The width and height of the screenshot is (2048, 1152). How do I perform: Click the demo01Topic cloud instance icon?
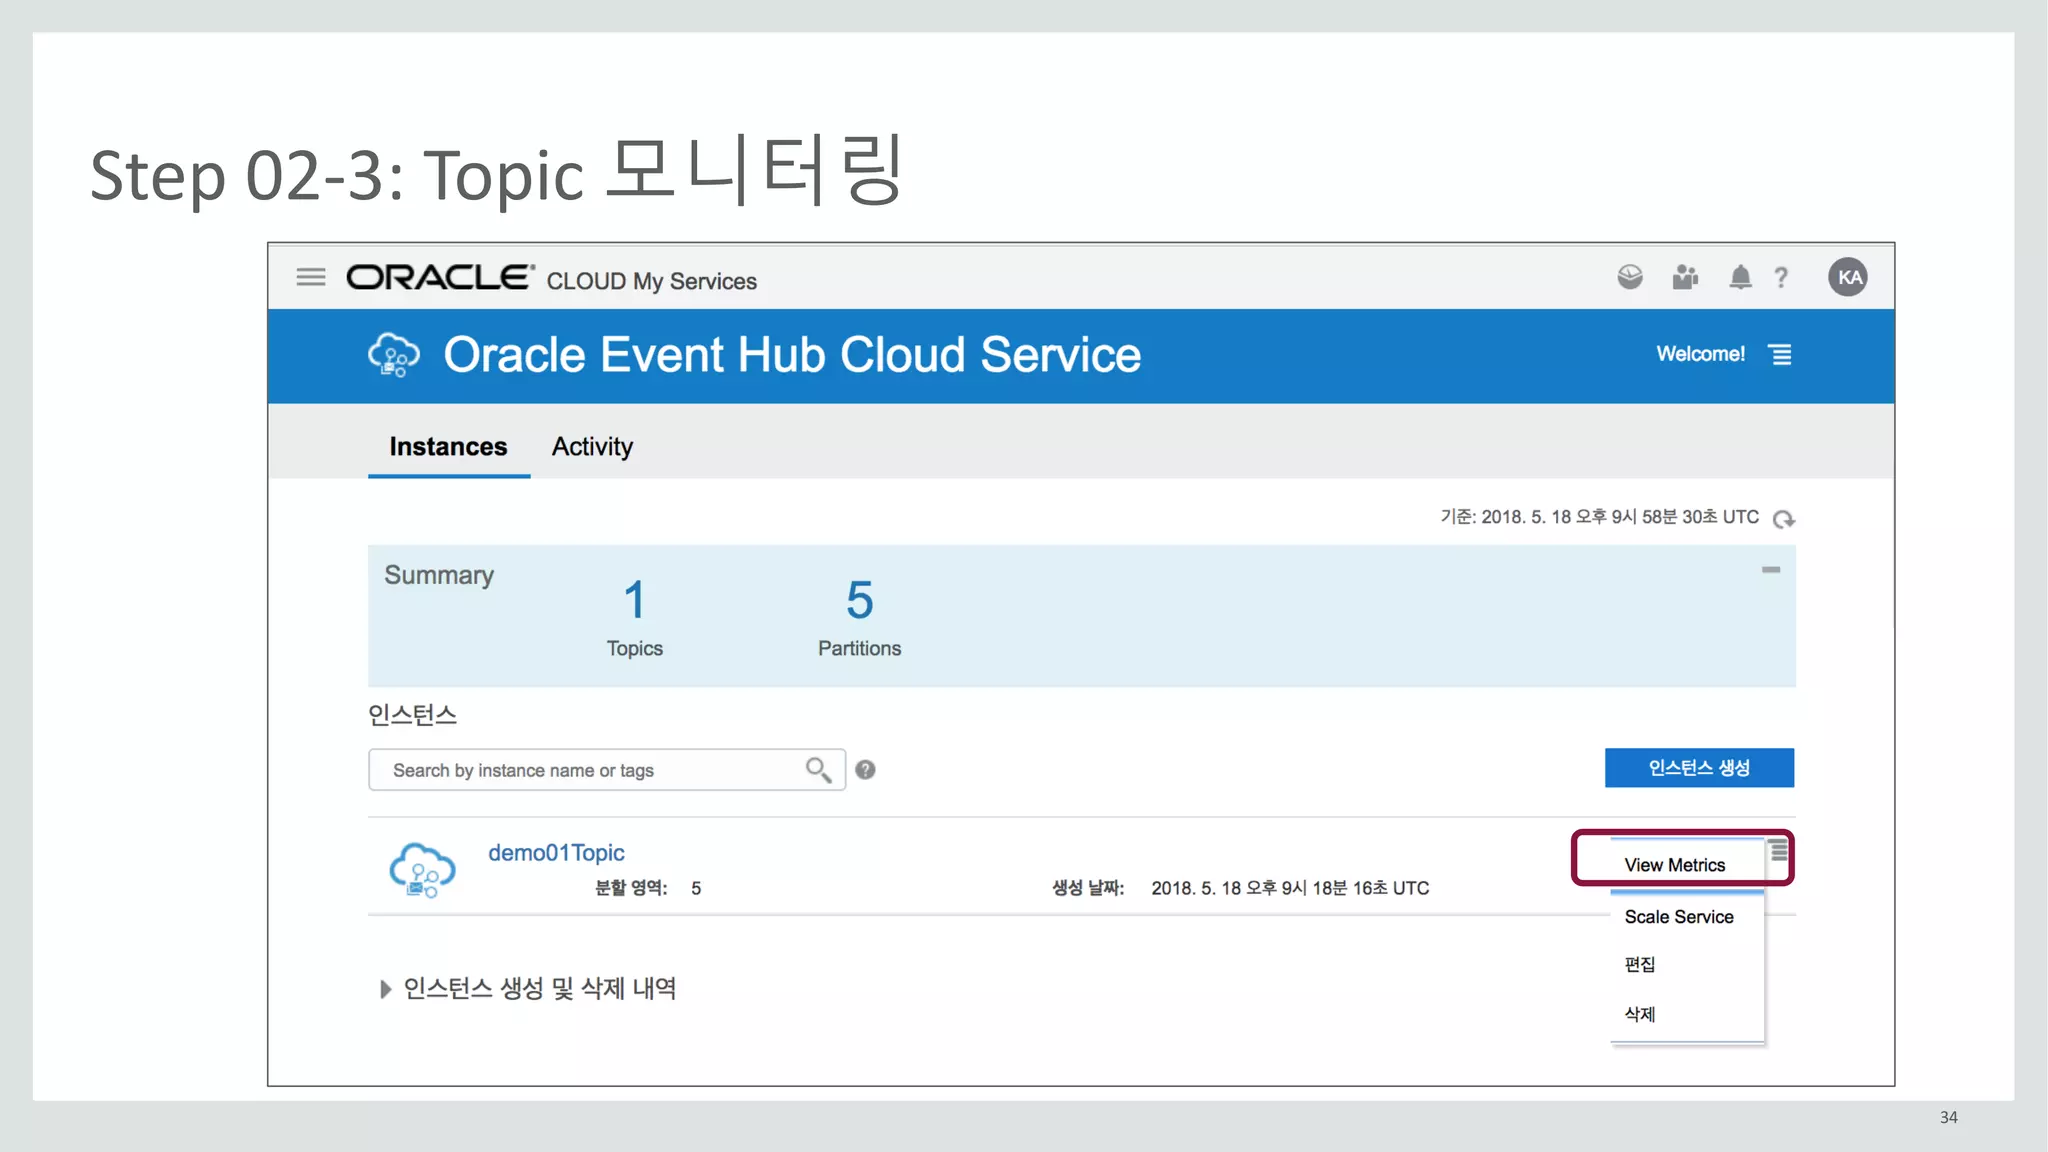tap(422, 869)
